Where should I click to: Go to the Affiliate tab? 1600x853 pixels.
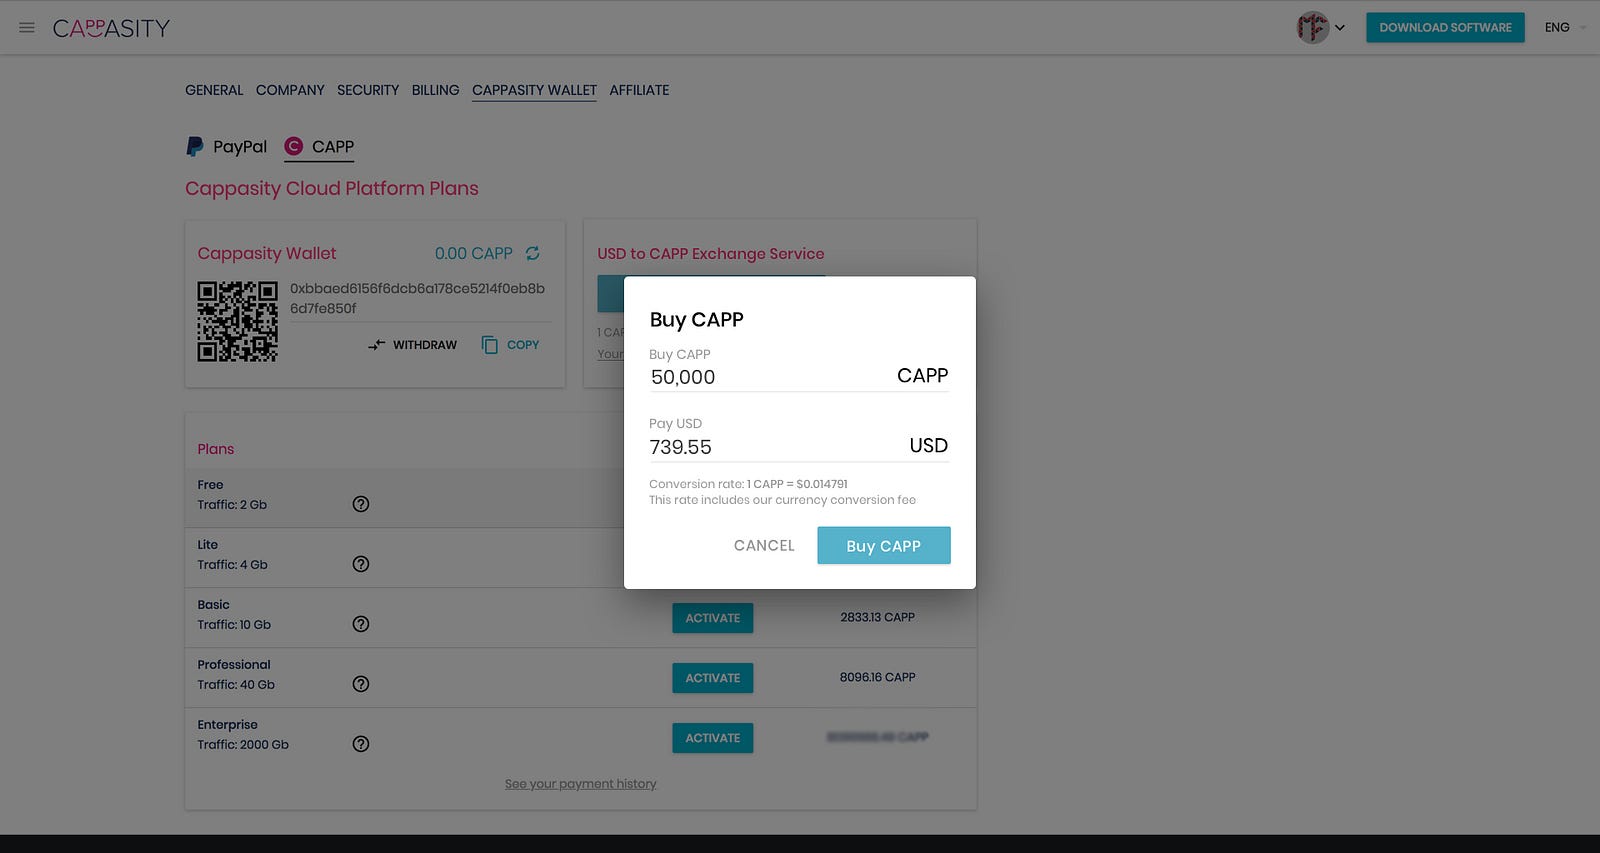click(x=639, y=90)
